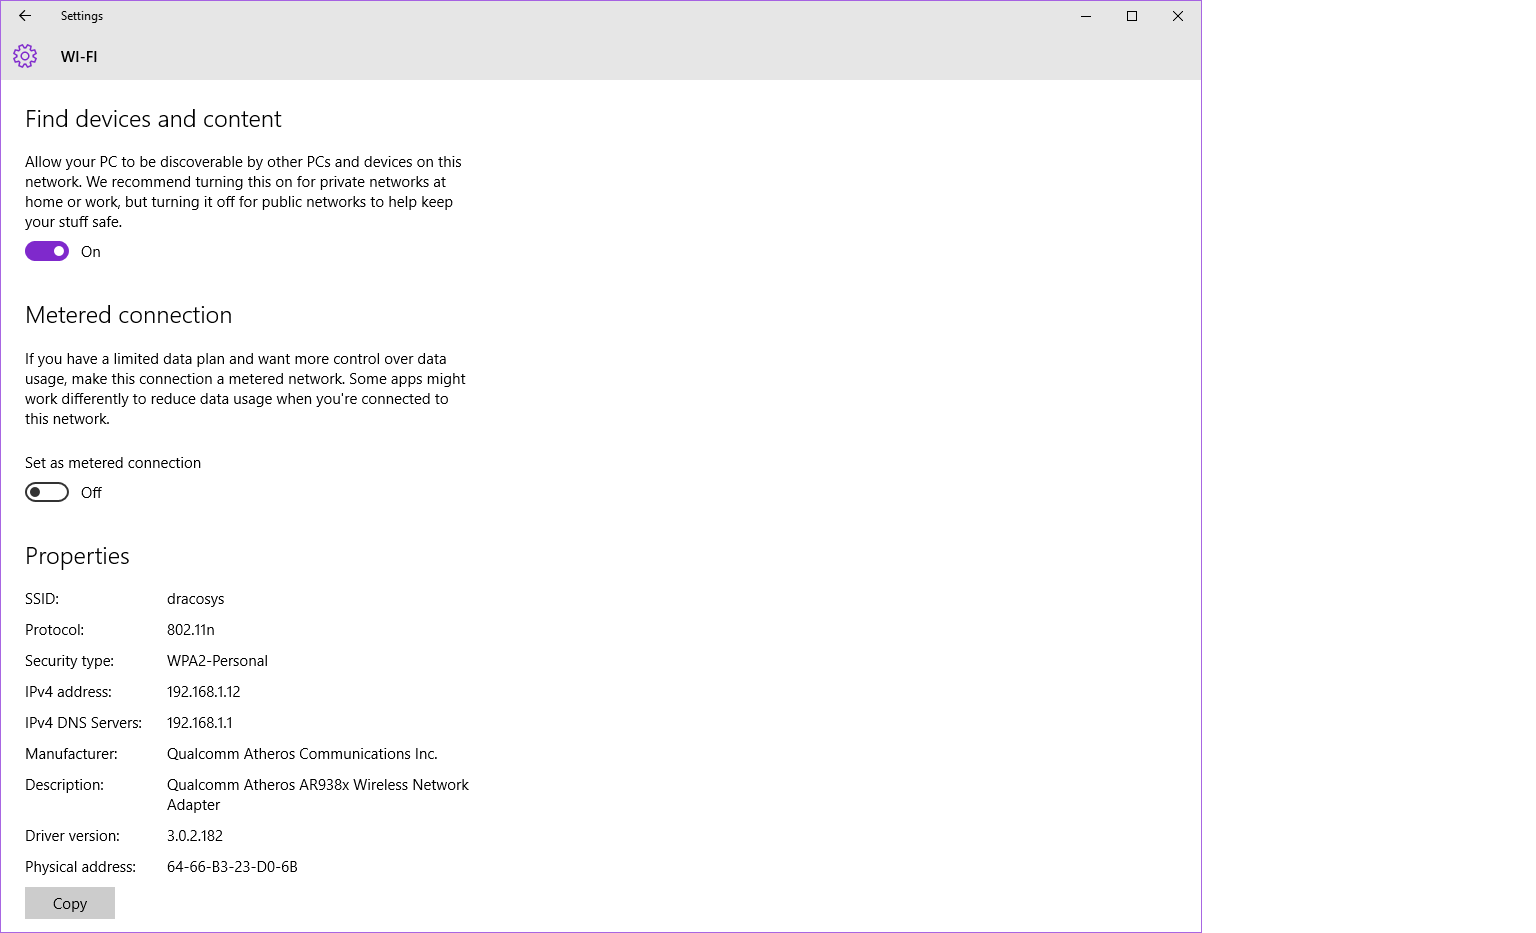This screenshot has height=933, width=1536.
Task: Select IPv4 DNS server 192.168.1.1
Action: [x=199, y=723]
